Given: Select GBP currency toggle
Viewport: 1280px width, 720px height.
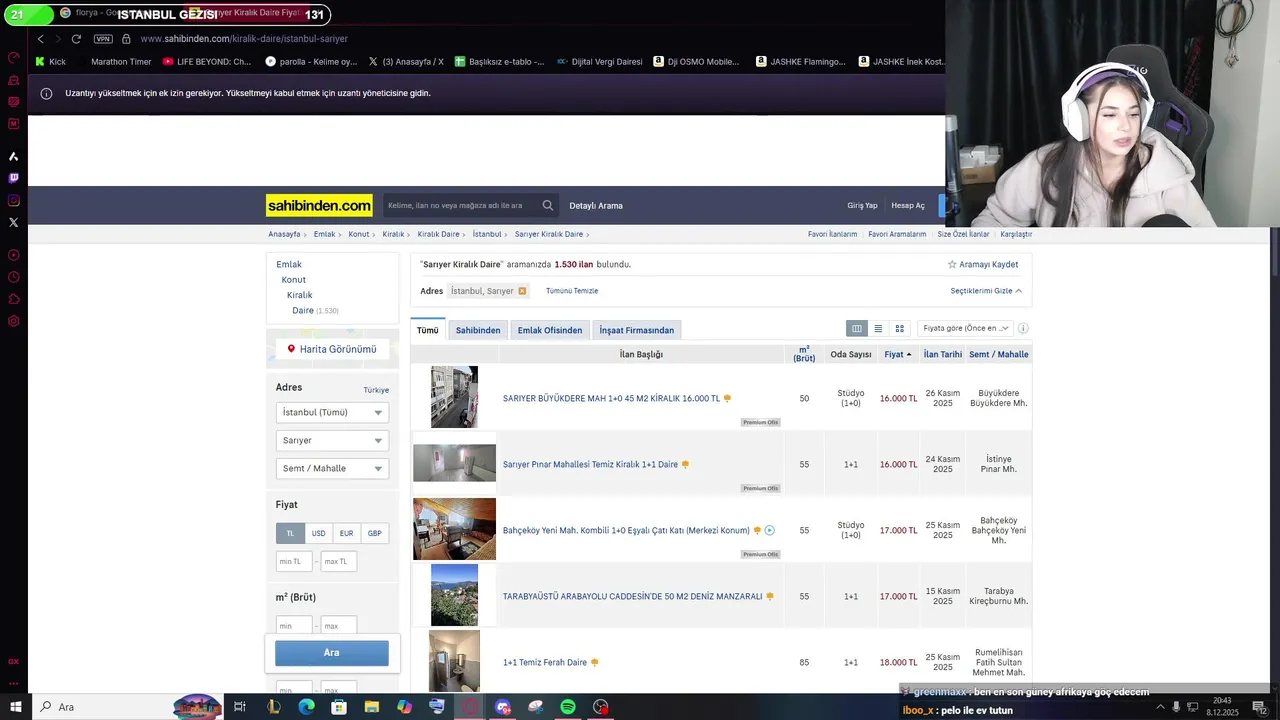Looking at the screenshot, I should (374, 533).
